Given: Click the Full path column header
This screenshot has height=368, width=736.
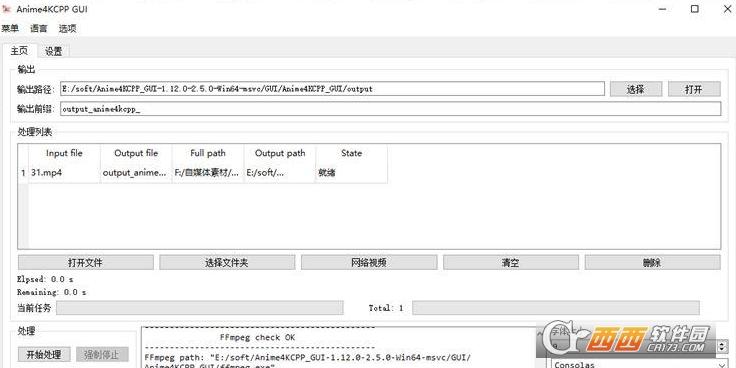Looking at the screenshot, I should coord(208,153).
